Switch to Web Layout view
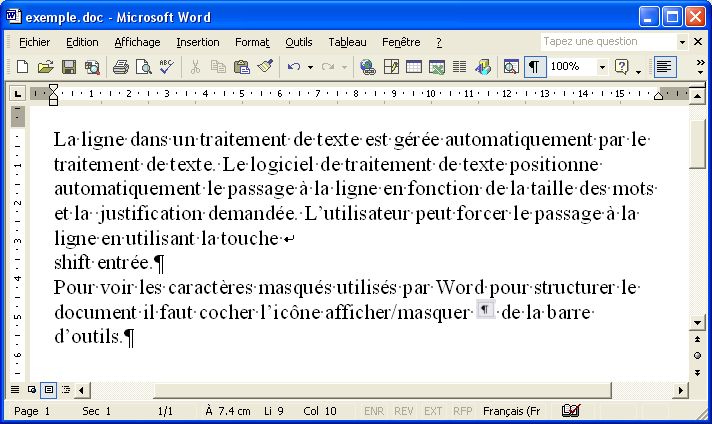Viewport: 712px width, 424px height. (x=32, y=389)
